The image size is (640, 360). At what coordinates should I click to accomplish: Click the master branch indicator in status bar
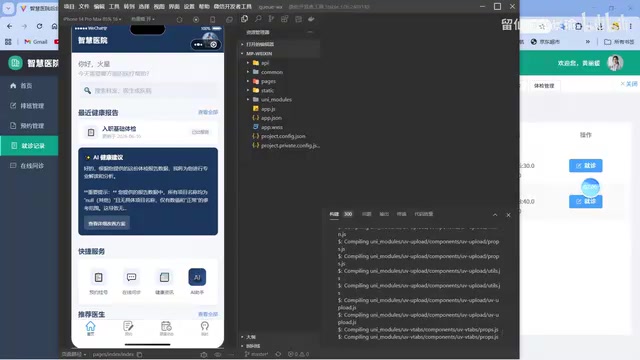click(x=256, y=354)
